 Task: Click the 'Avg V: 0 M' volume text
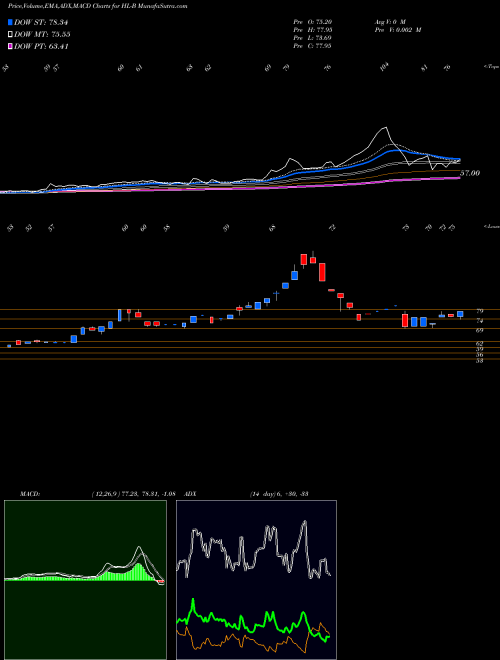[389, 21]
